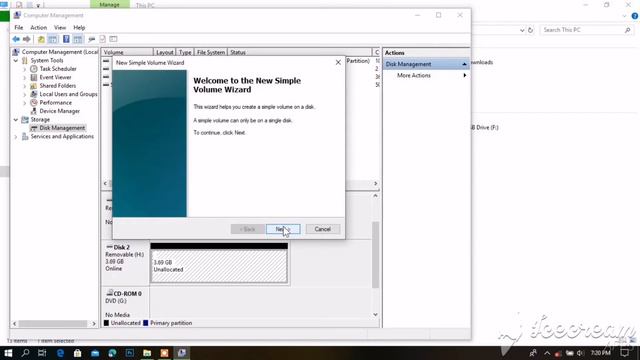Click the Shared Folders icon
The image size is (640, 360).
tap(34, 86)
